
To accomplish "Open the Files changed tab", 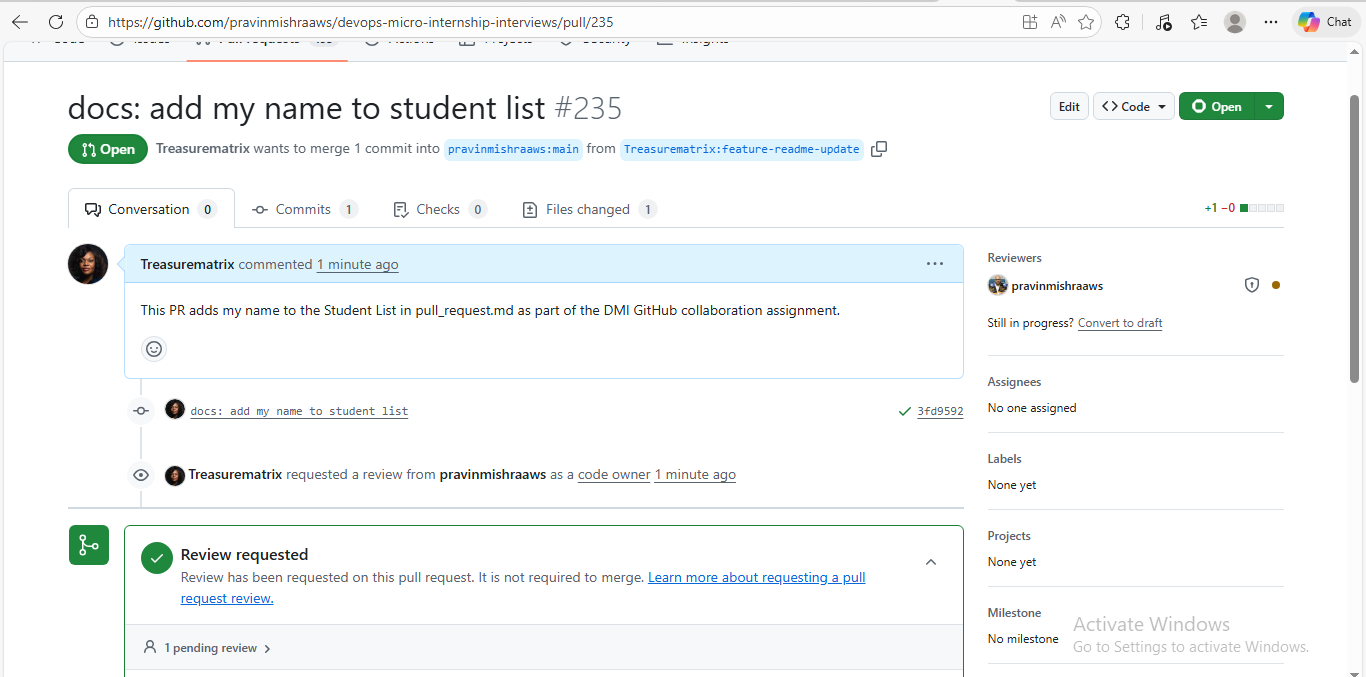I will 589,209.
